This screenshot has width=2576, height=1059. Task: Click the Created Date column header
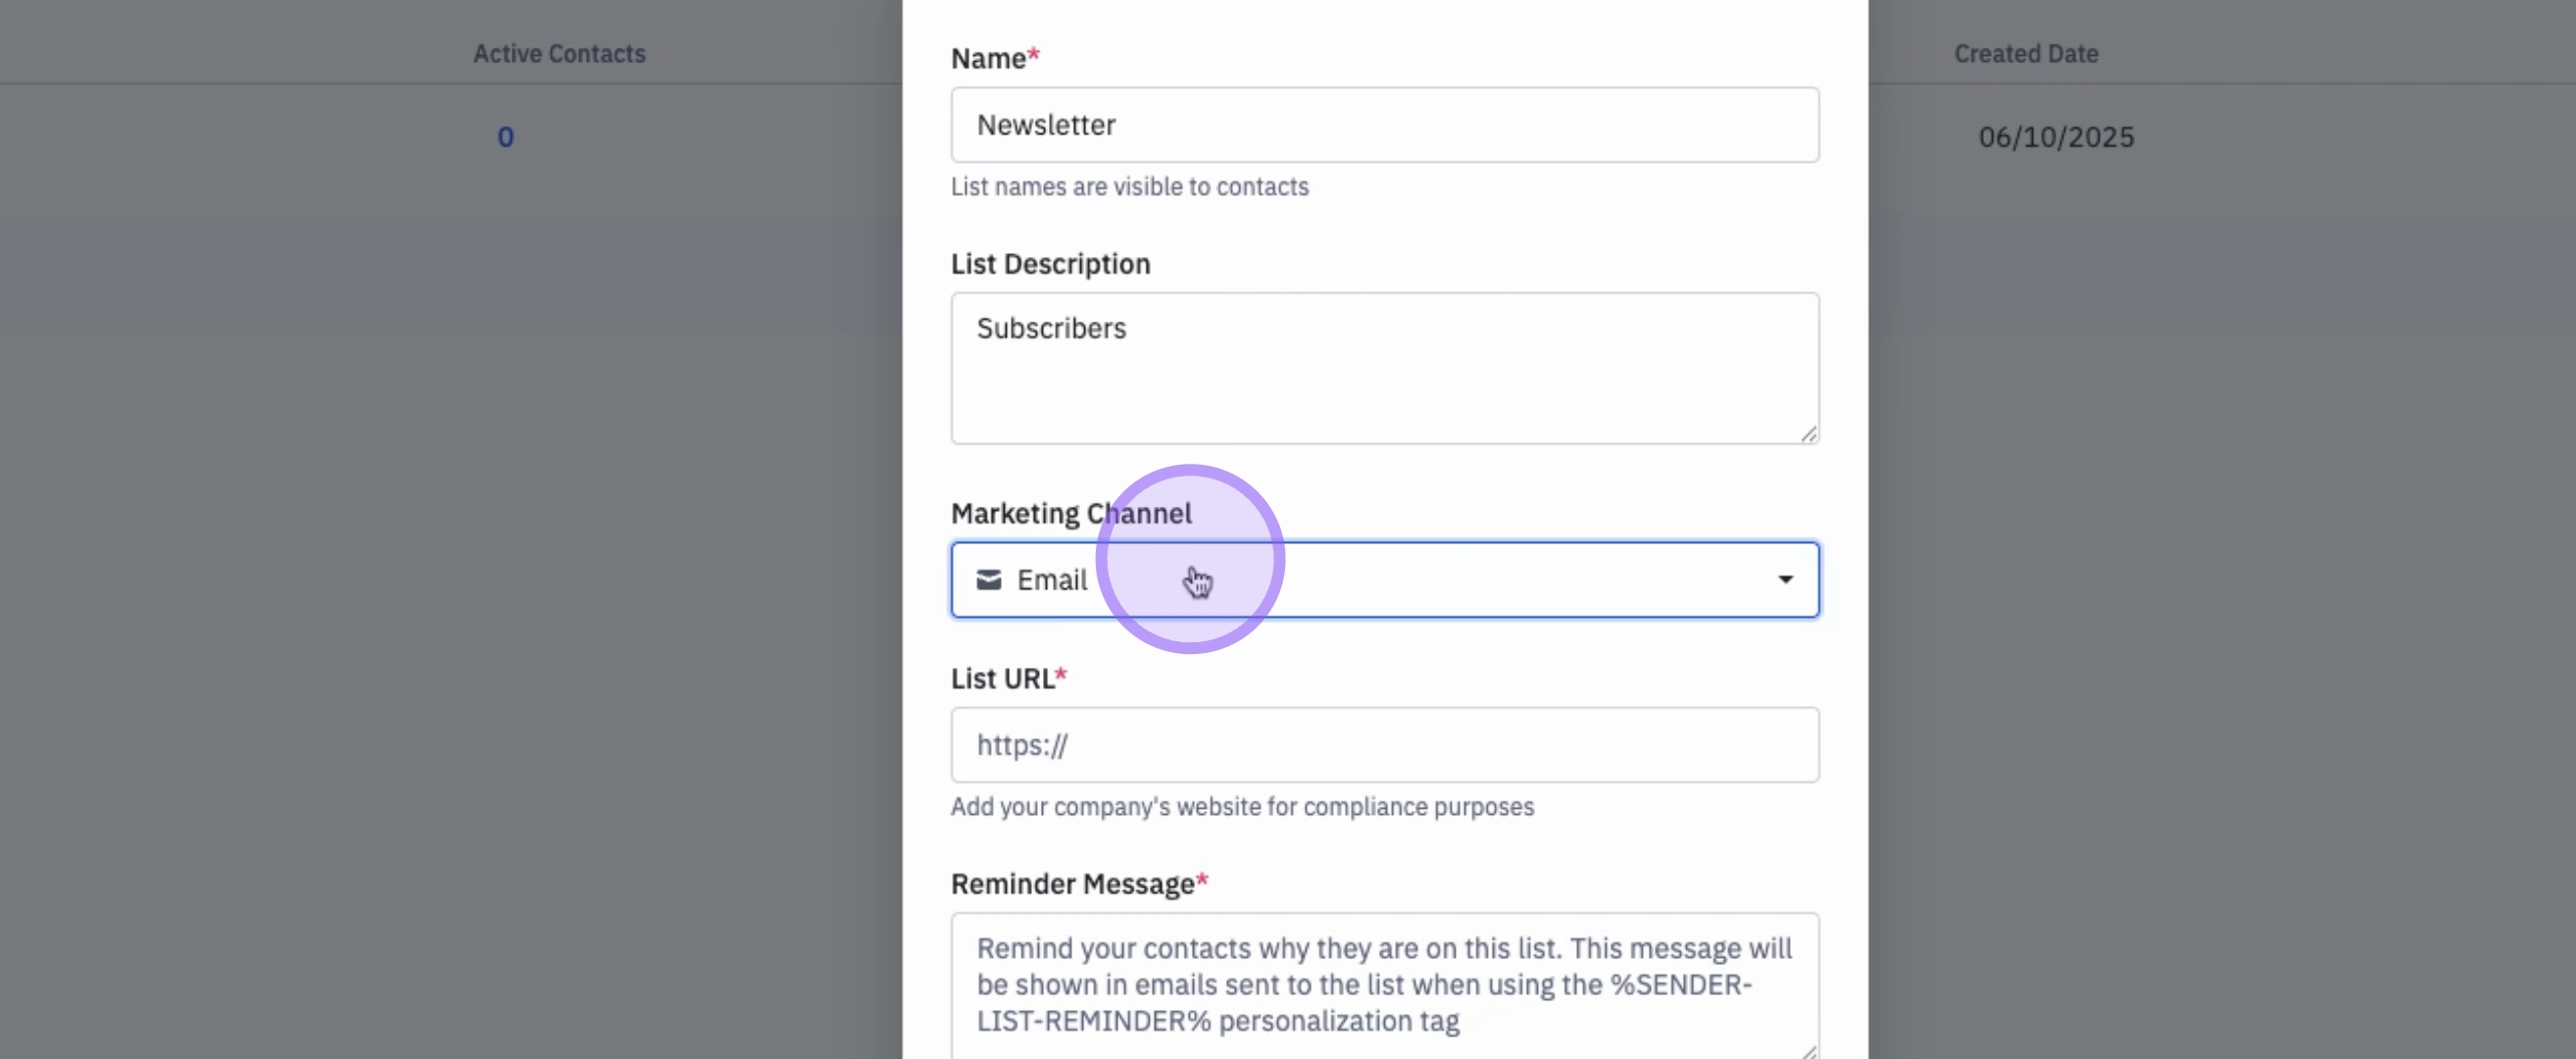2026,54
